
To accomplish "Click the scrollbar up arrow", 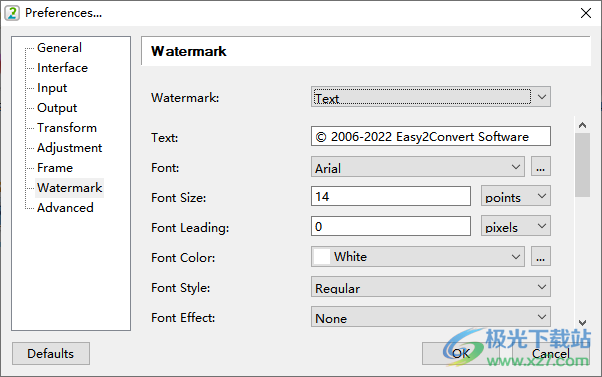I will (x=582, y=125).
